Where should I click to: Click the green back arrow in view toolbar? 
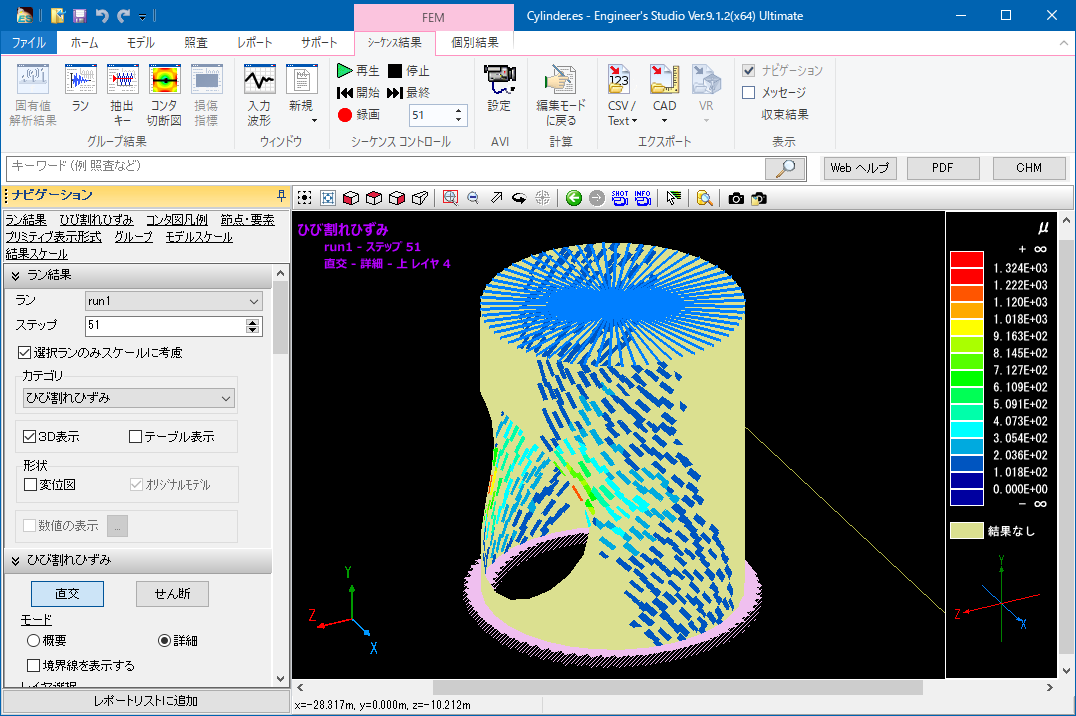573,198
